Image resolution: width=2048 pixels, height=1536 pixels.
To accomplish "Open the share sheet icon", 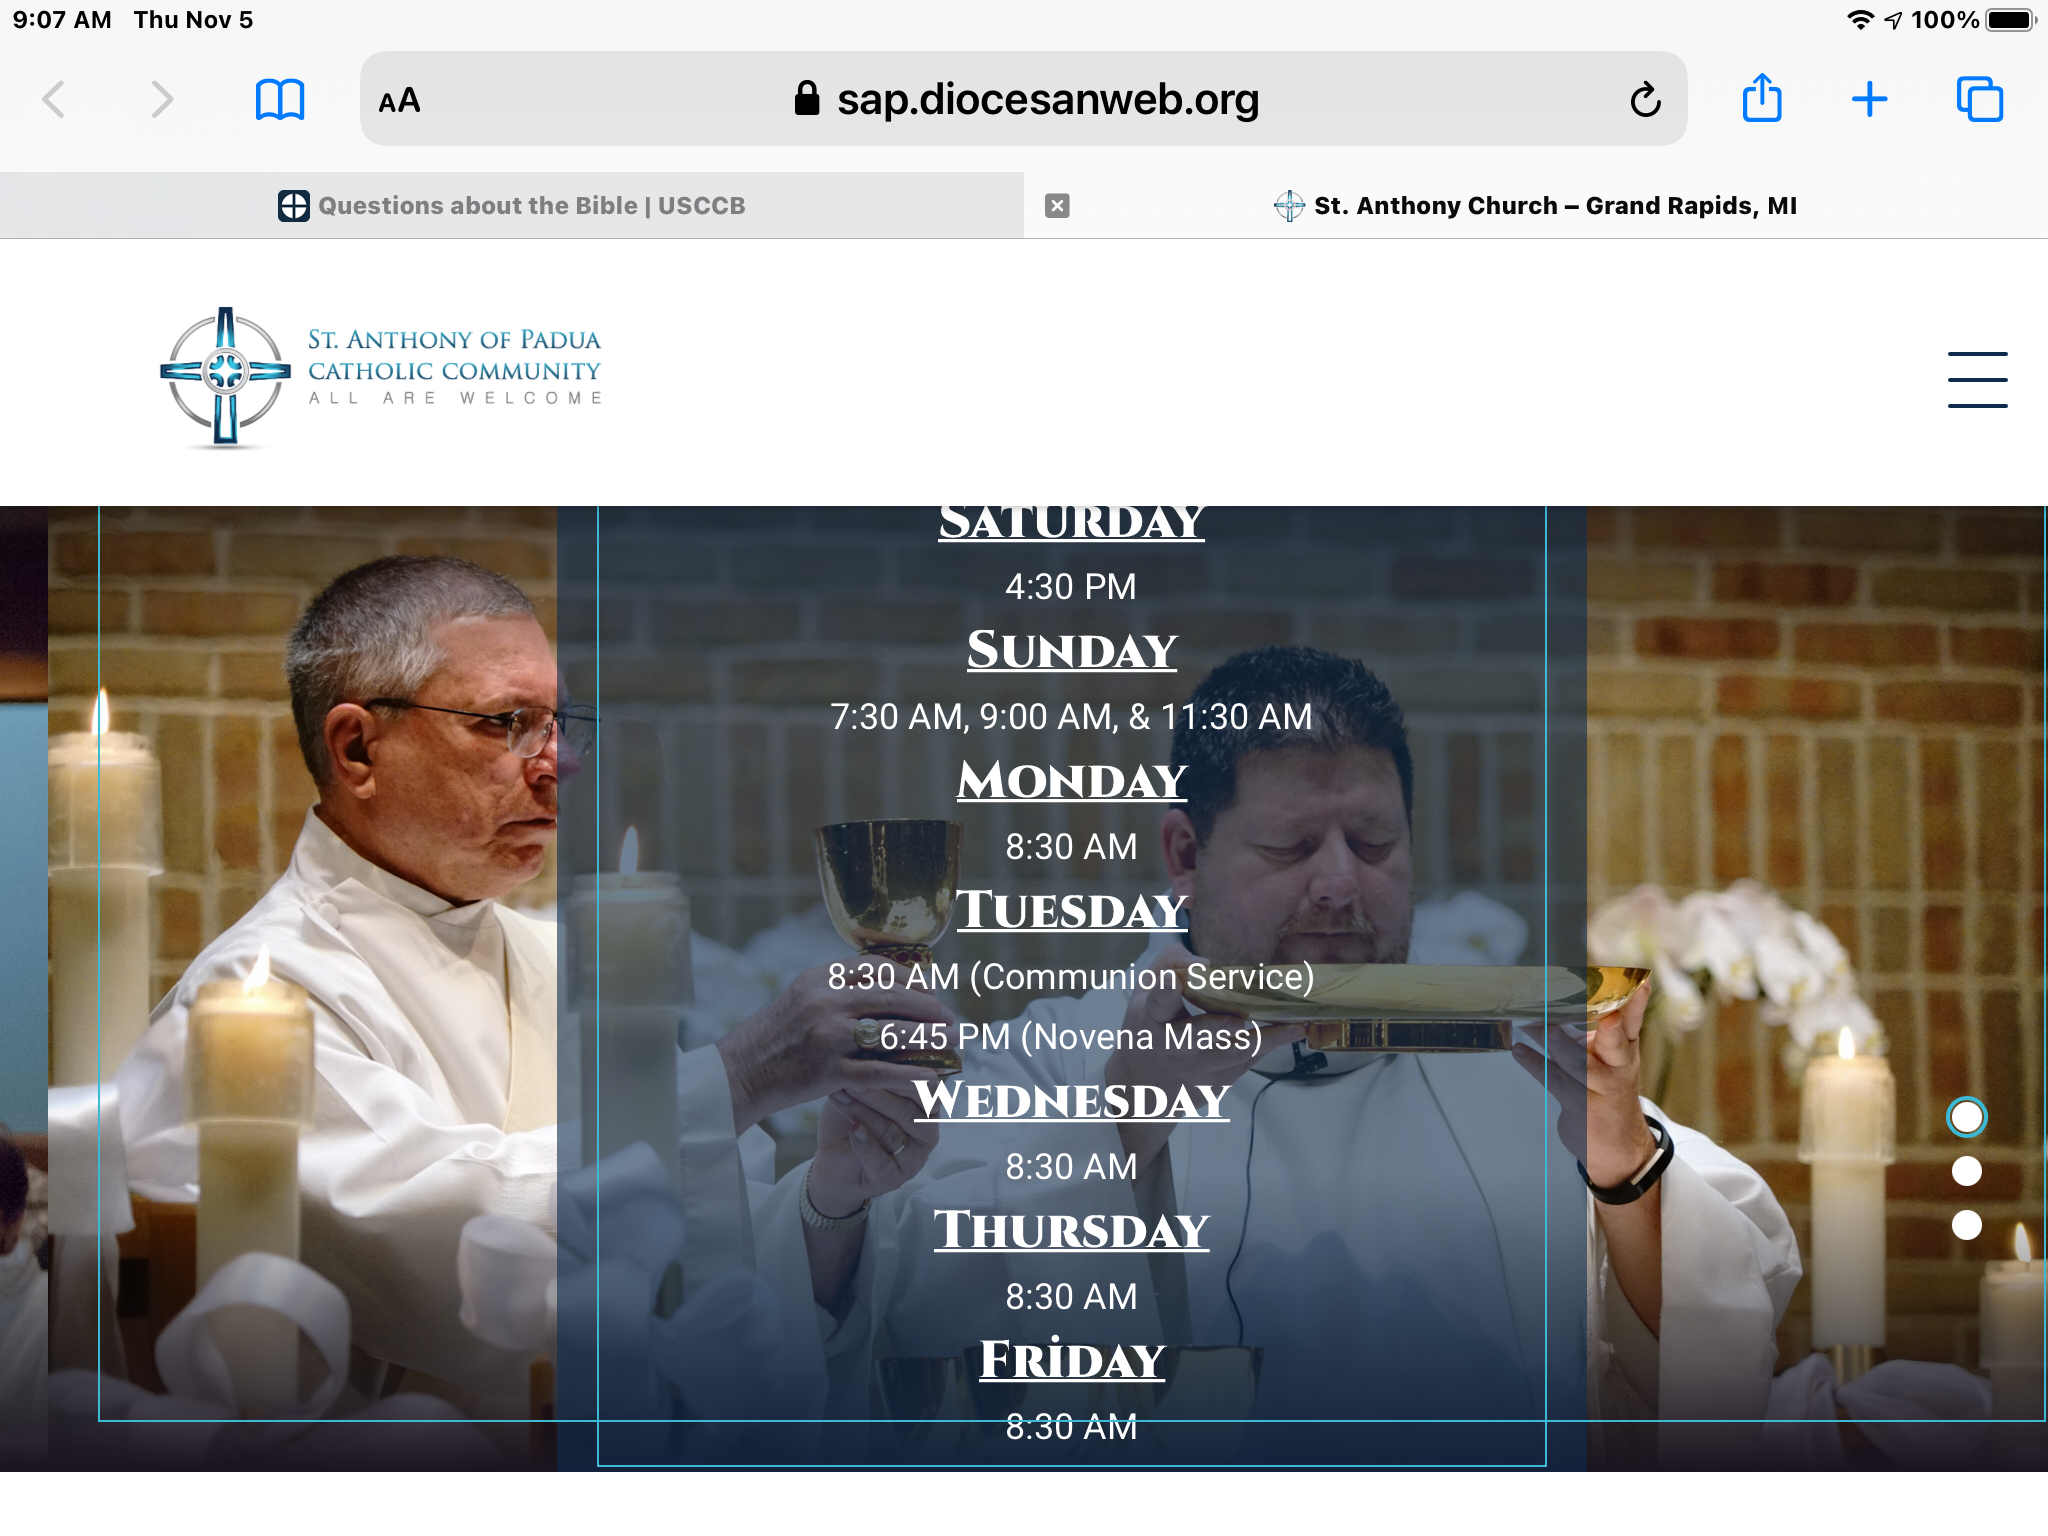I will coord(1762,99).
